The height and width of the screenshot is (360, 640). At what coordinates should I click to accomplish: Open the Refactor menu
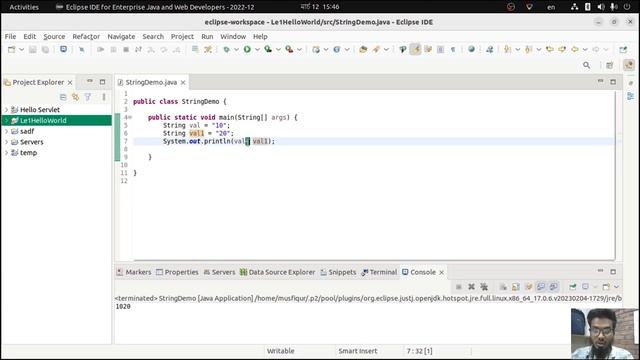(x=86, y=36)
